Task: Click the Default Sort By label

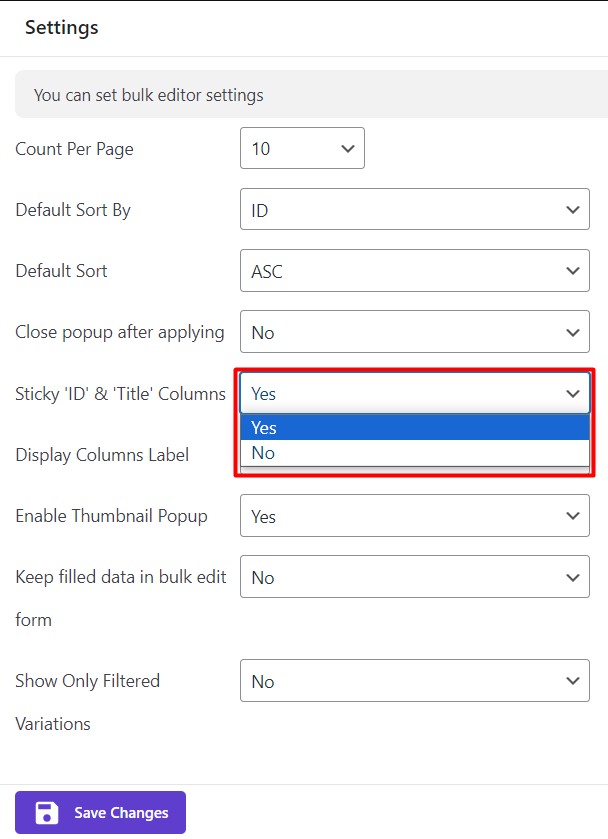Action: 73,210
